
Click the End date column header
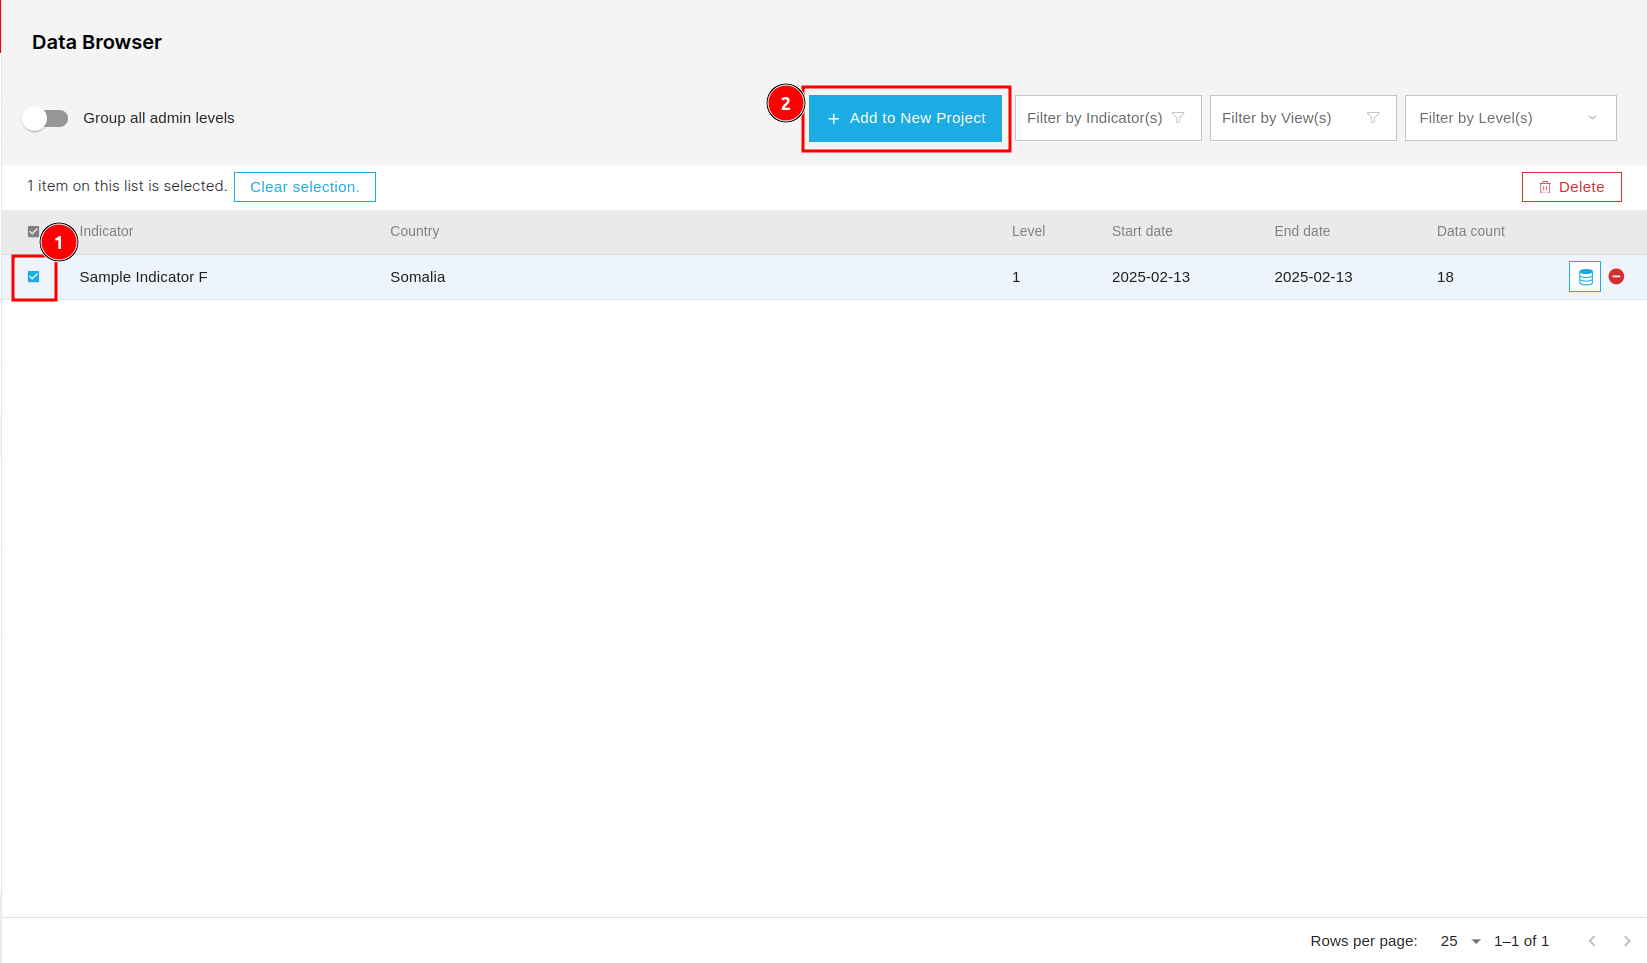(x=1302, y=231)
